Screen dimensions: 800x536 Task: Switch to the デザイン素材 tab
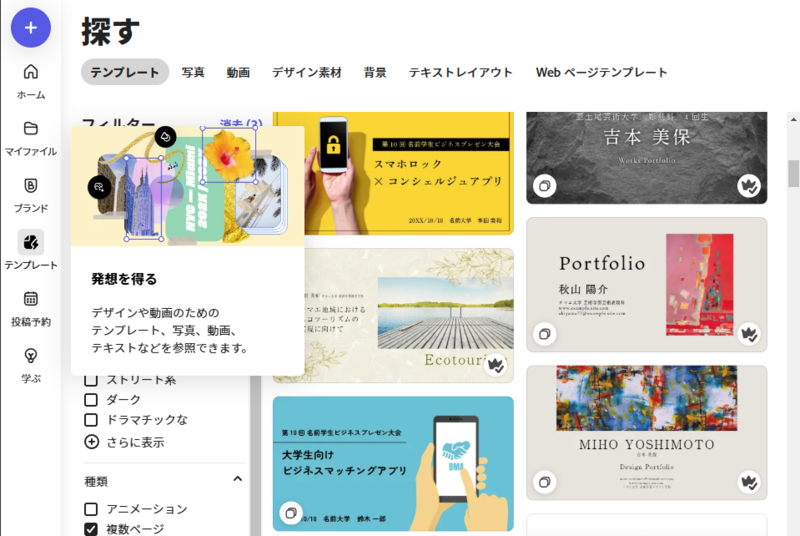[307, 72]
